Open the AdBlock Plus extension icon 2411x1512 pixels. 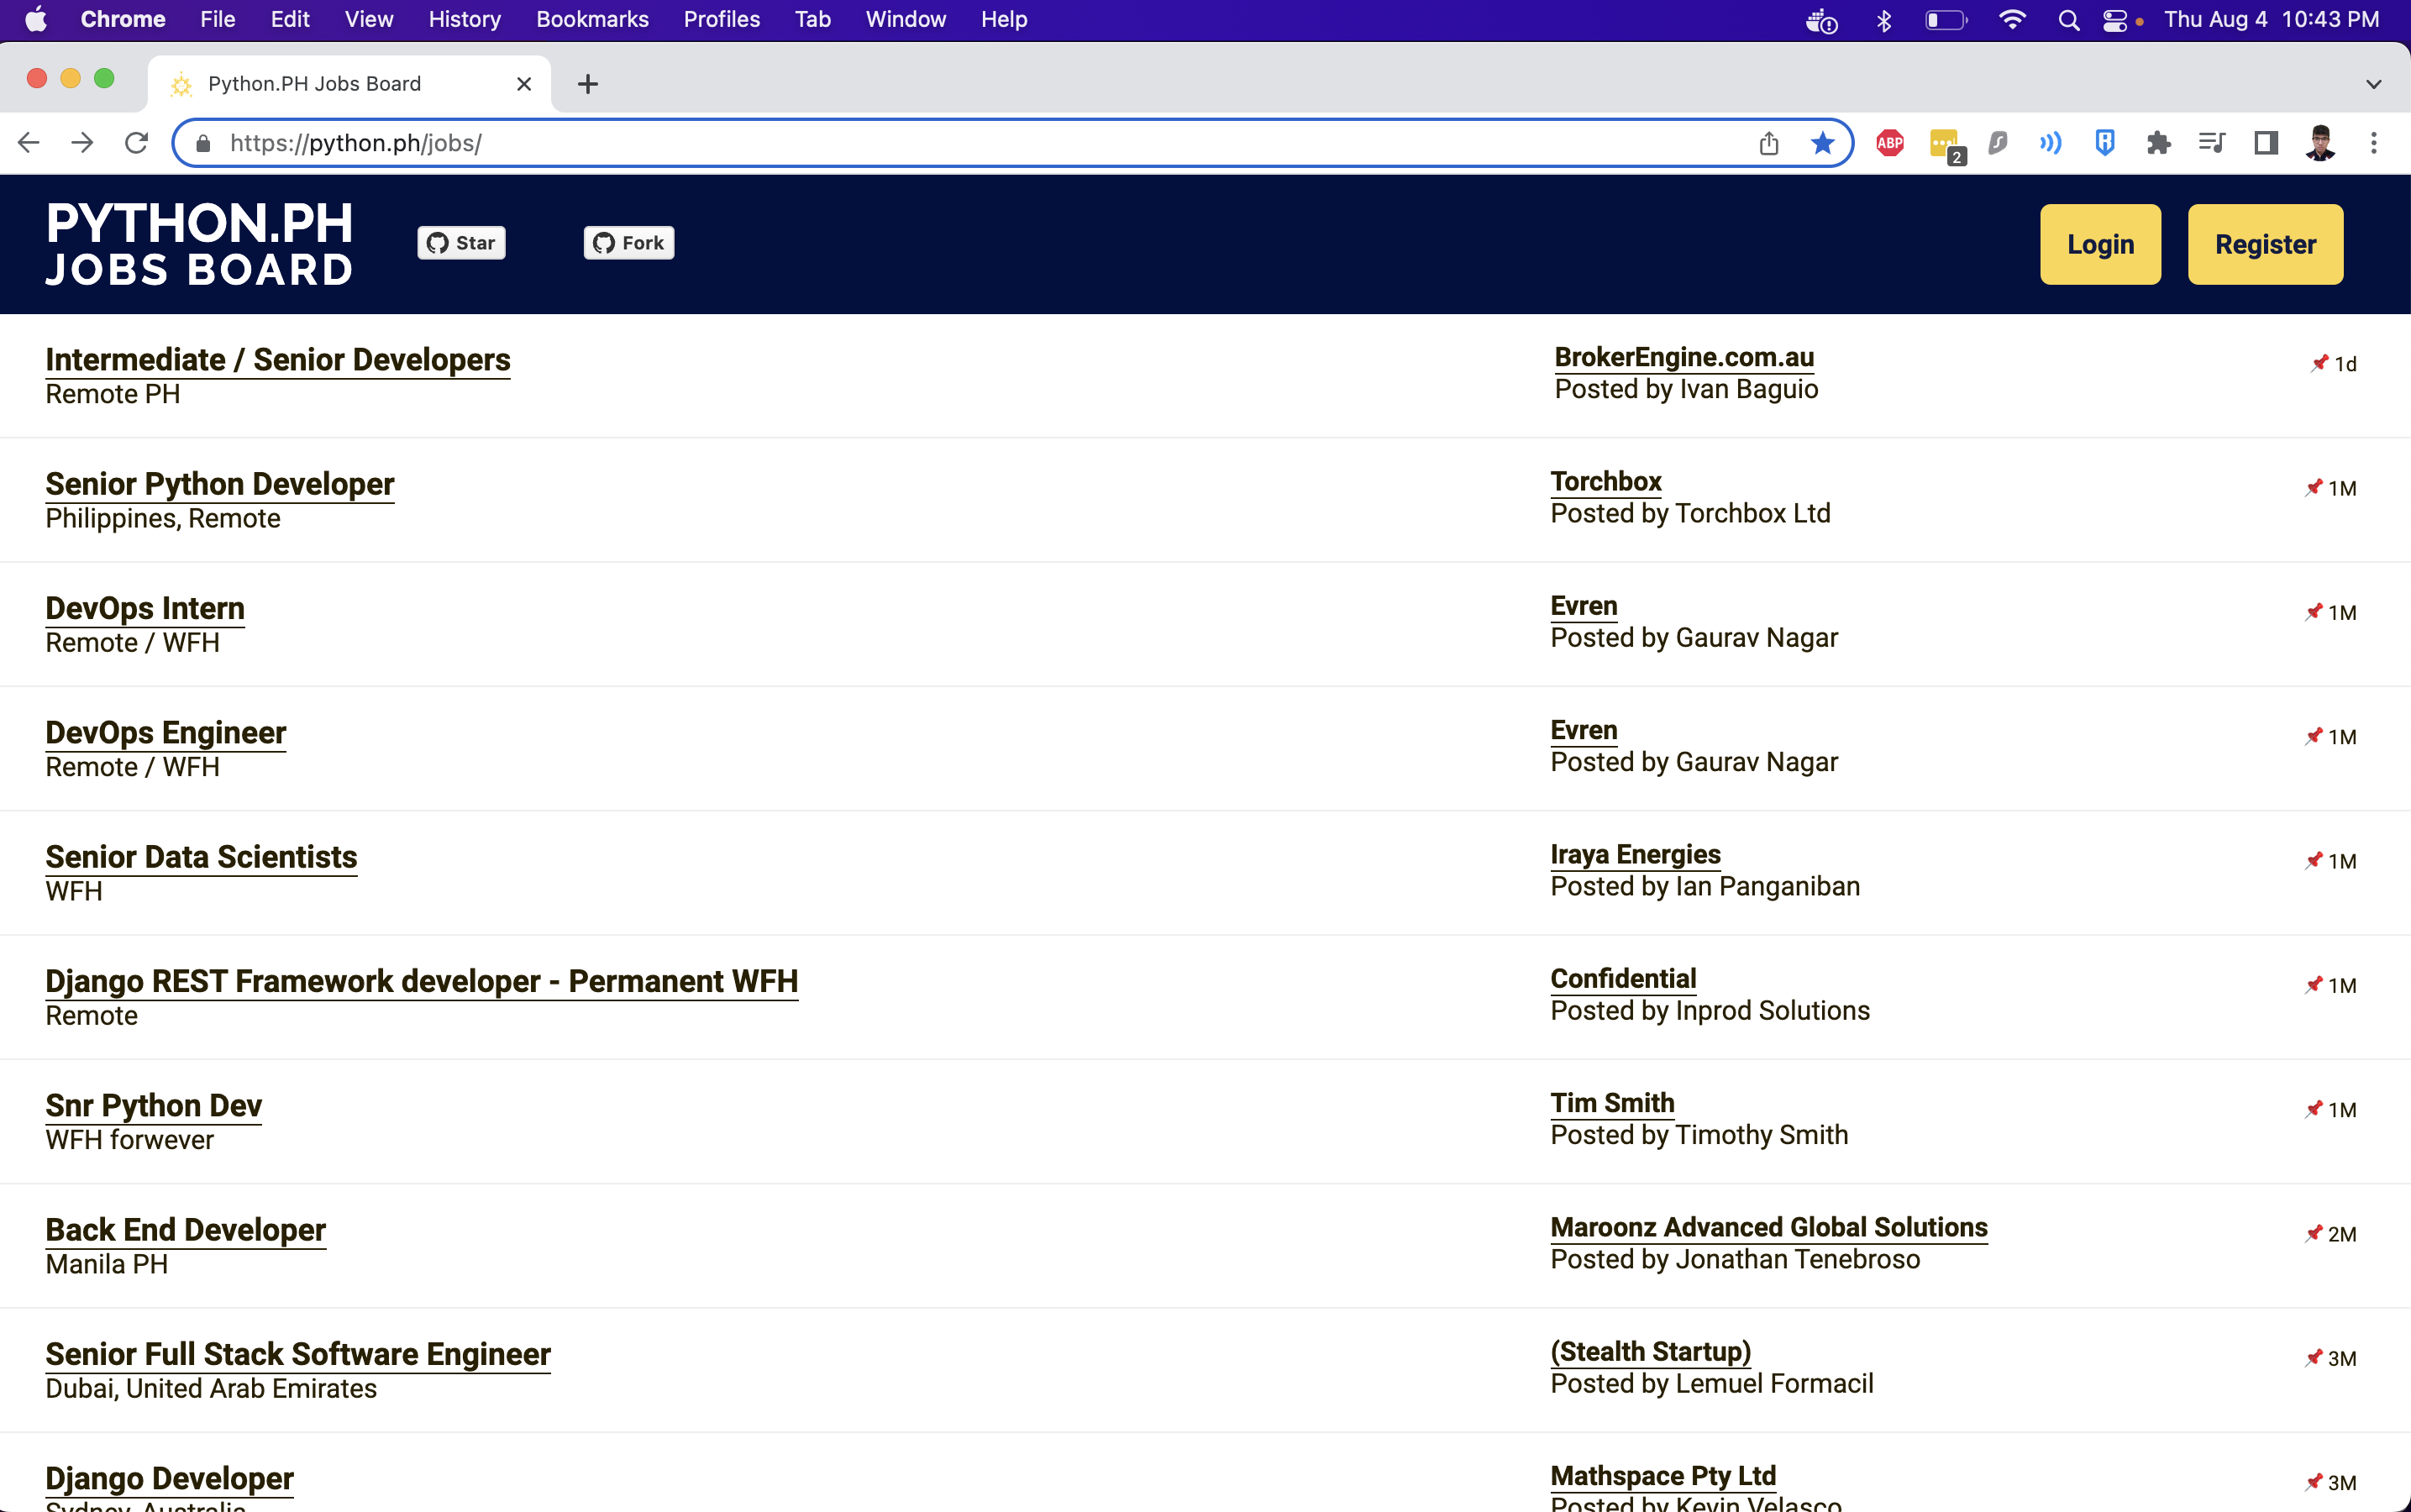1889,143
